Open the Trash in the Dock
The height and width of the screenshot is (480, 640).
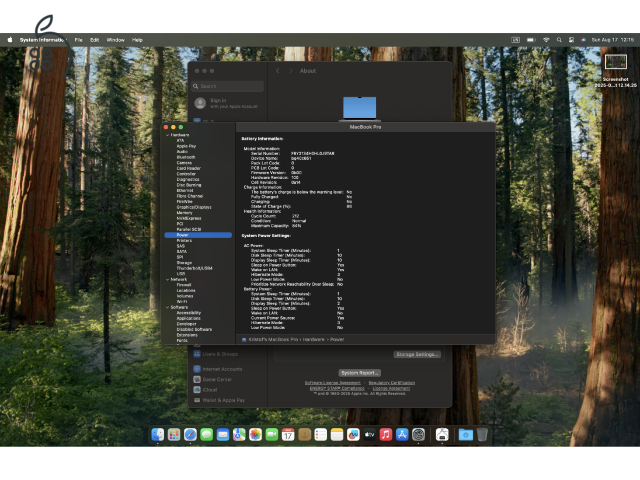tap(482, 435)
